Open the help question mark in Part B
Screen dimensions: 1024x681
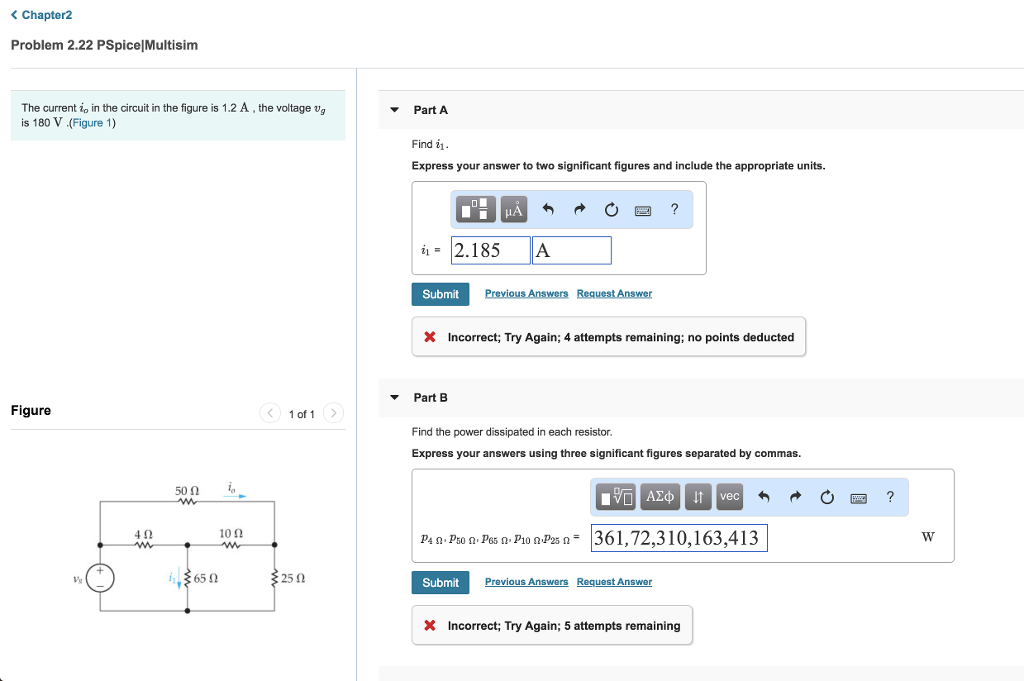pos(890,497)
